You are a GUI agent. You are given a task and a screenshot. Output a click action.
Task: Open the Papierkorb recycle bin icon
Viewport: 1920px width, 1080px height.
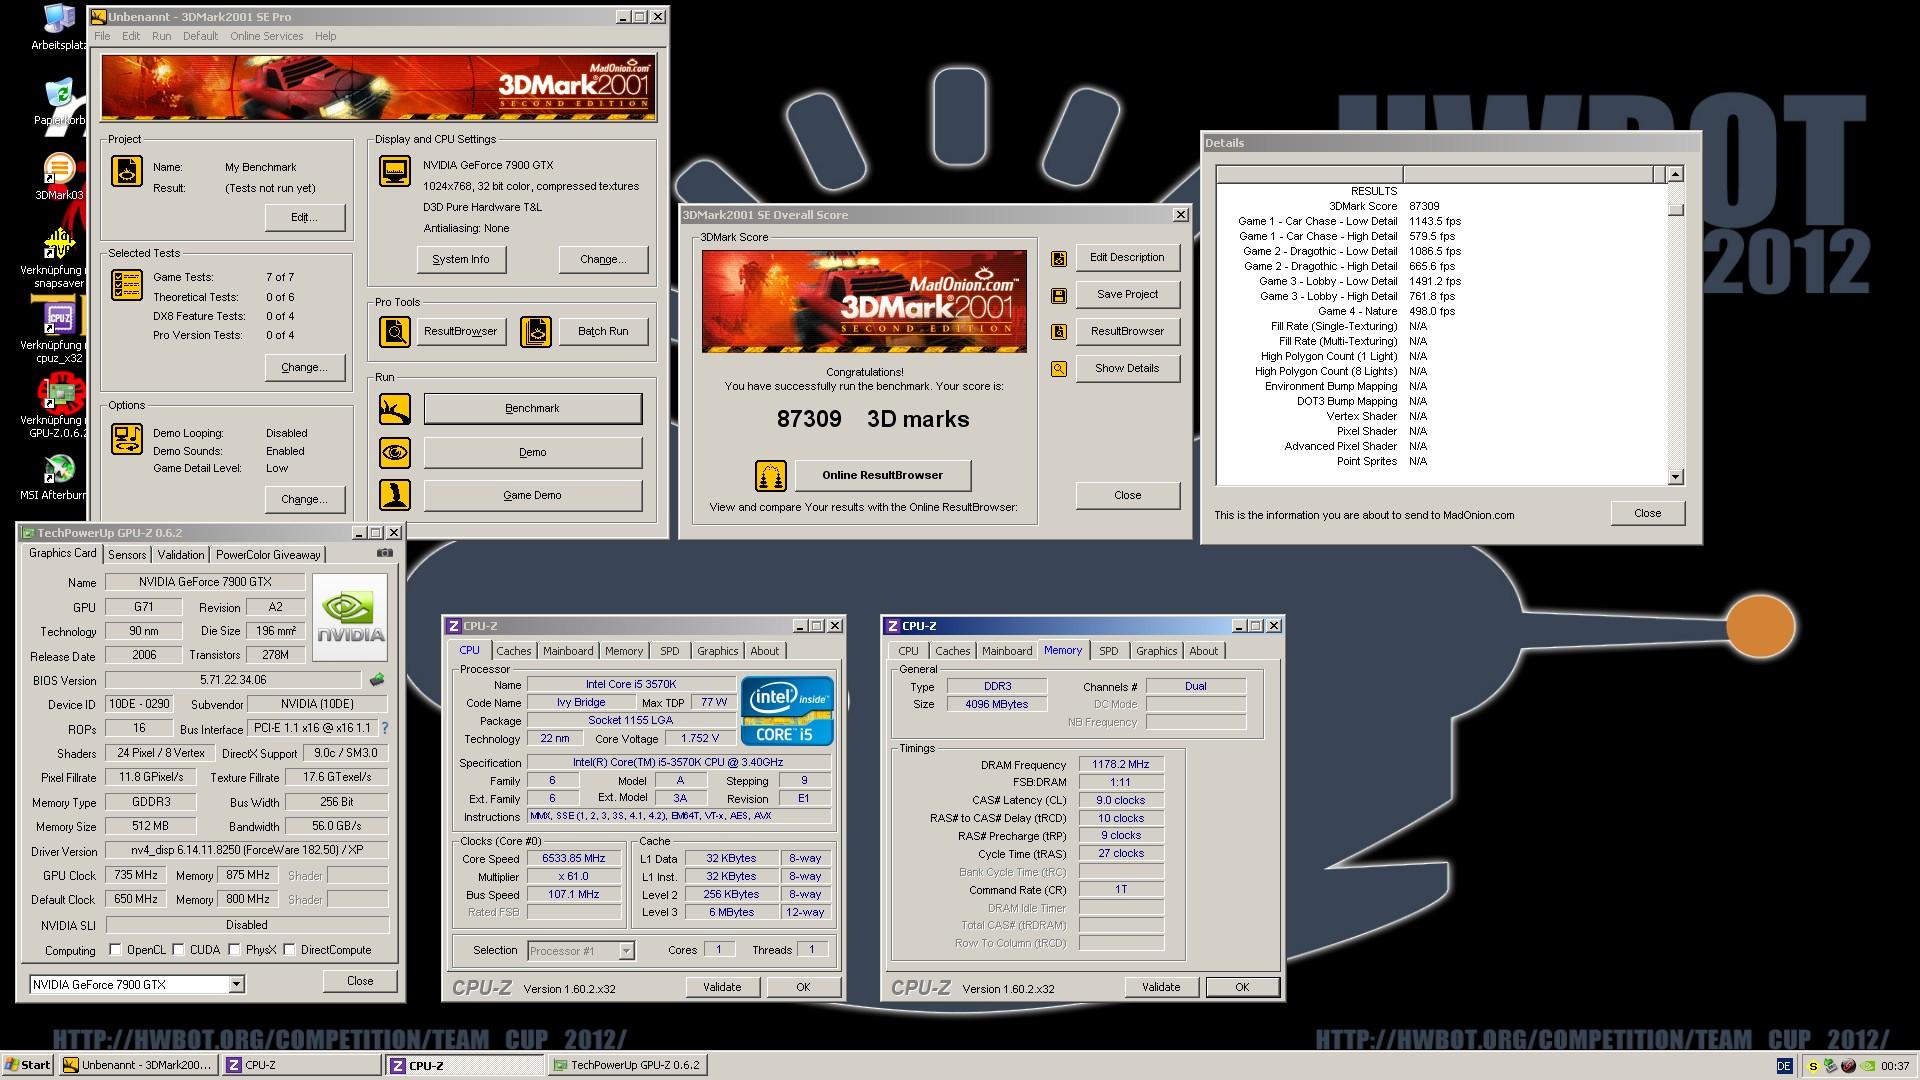[59, 102]
